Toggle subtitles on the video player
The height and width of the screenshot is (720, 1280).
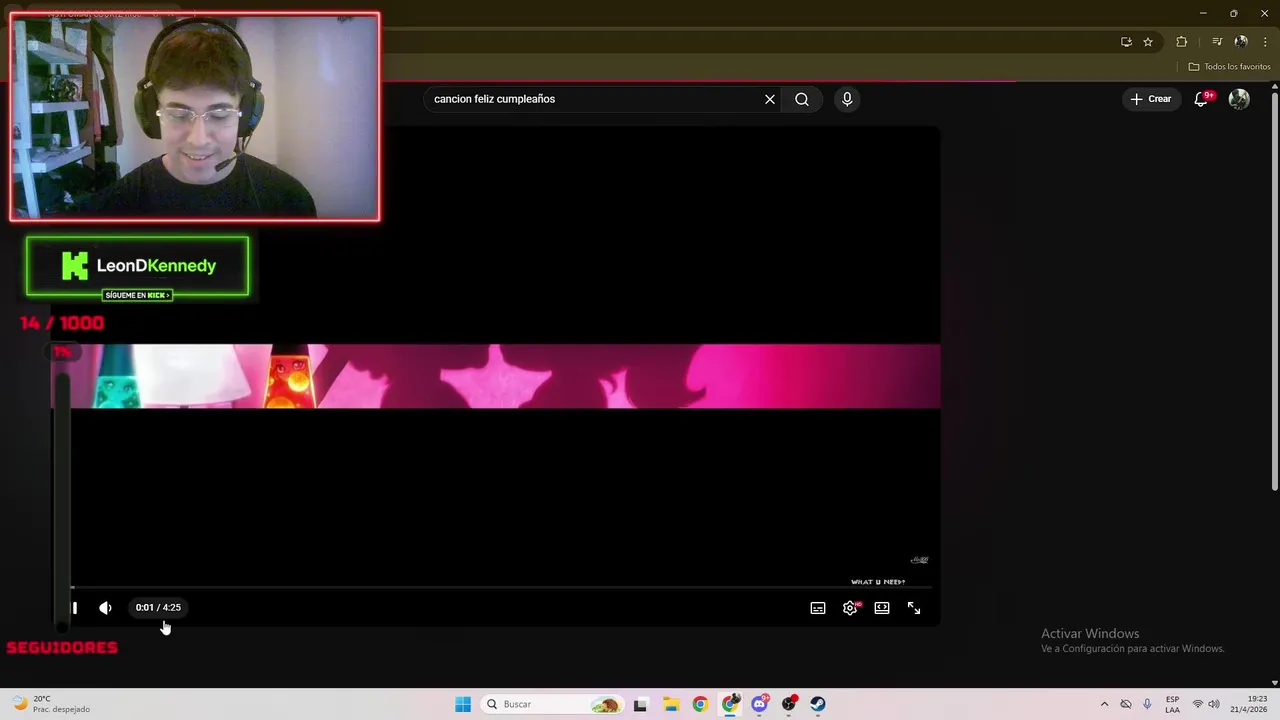(818, 608)
